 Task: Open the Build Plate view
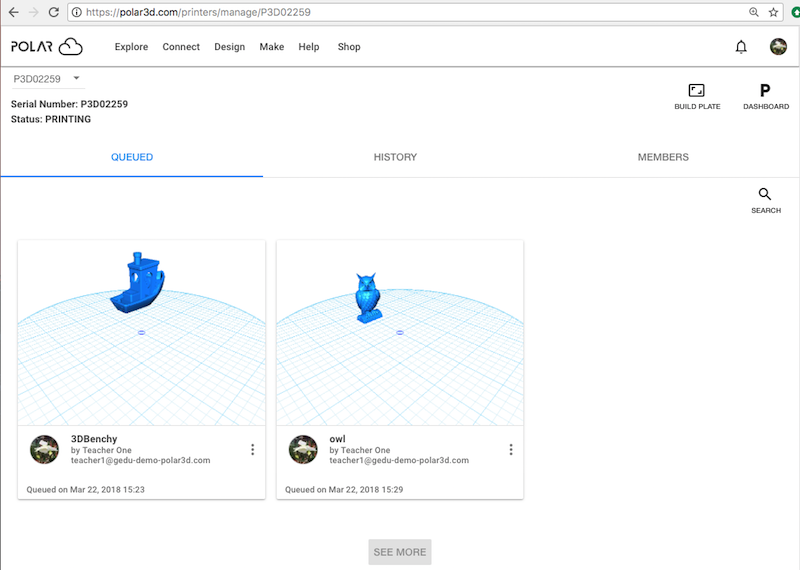click(697, 97)
